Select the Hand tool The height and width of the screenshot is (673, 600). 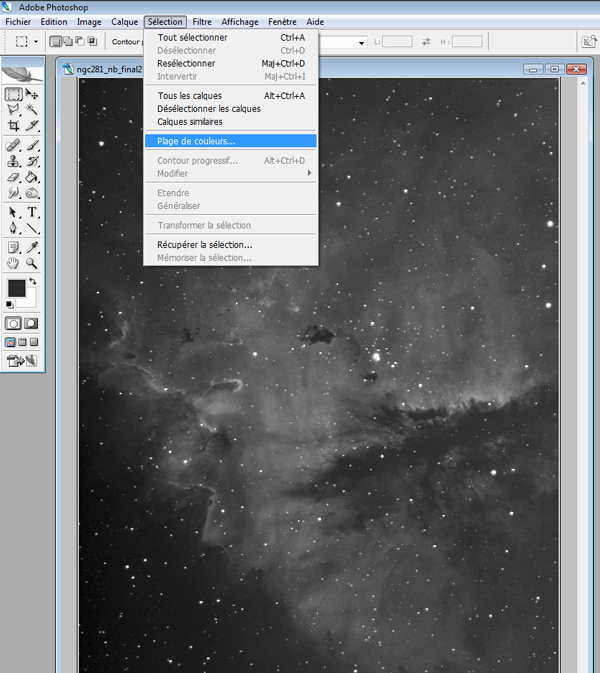pyautogui.click(x=13, y=263)
